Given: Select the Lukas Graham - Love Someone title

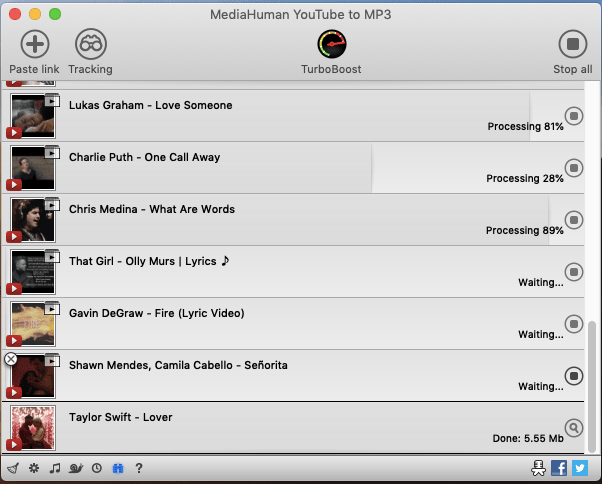Looking at the screenshot, I should coord(150,105).
